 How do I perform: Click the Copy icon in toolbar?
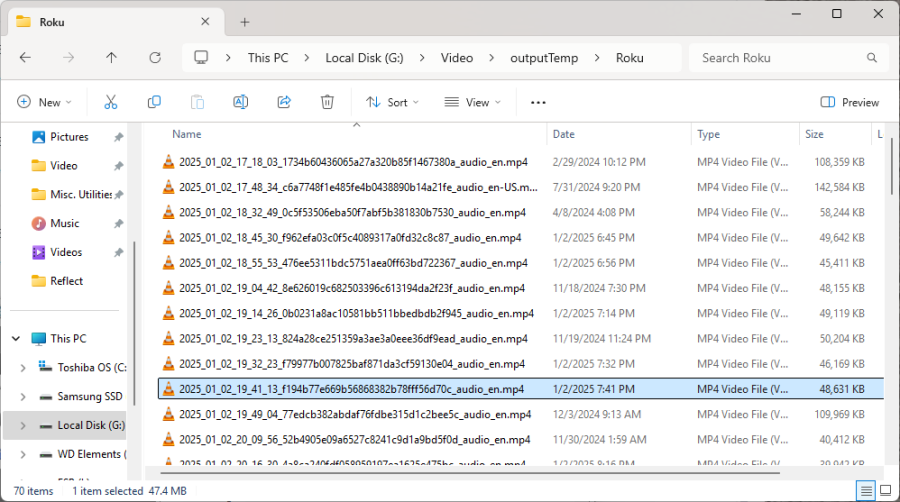click(x=154, y=102)
